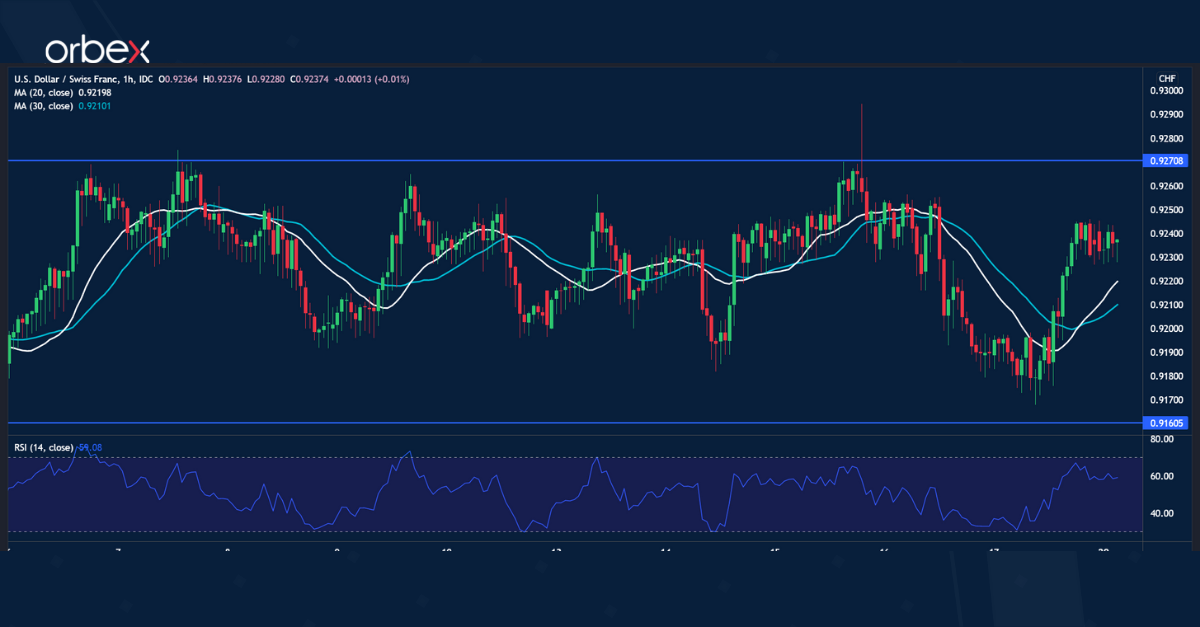Click the 0.92600 price axis value
Screen dimensions: 1200x627
pos(1166,186)
